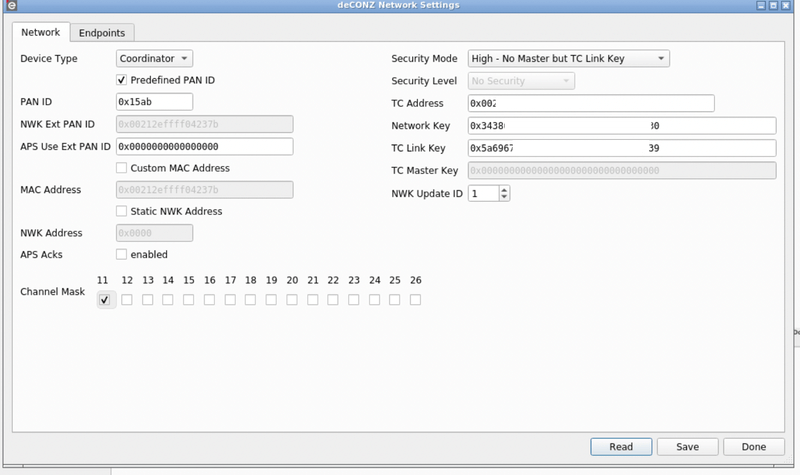Check channel 26 in Channel Mask
Screen dimensions: 800x475
(x=416, y=299)
